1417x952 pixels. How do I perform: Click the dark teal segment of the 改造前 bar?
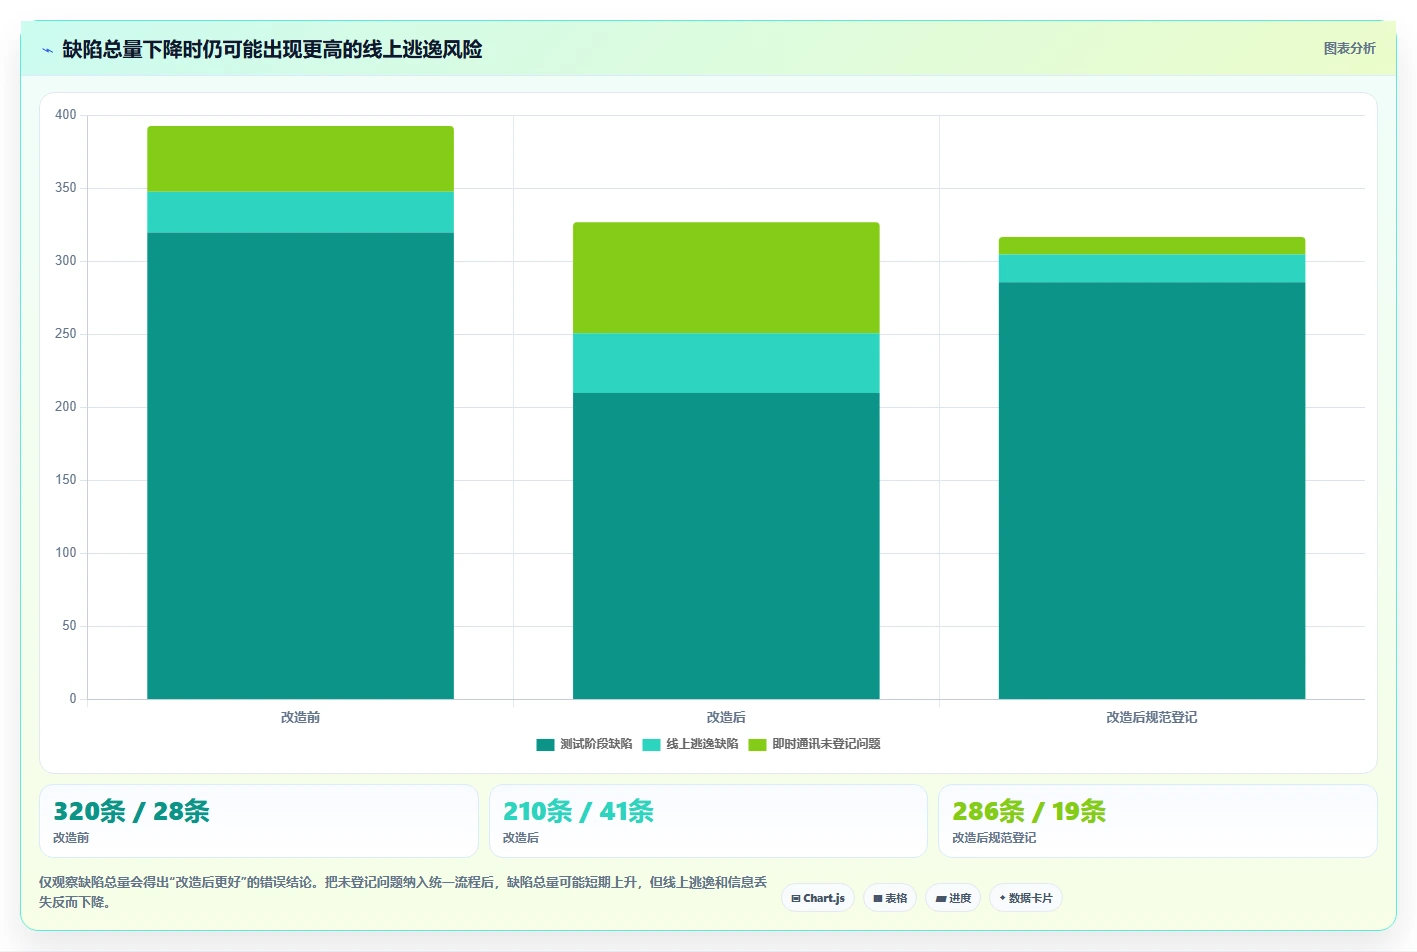pyautogui.click(x=300, y=466)
